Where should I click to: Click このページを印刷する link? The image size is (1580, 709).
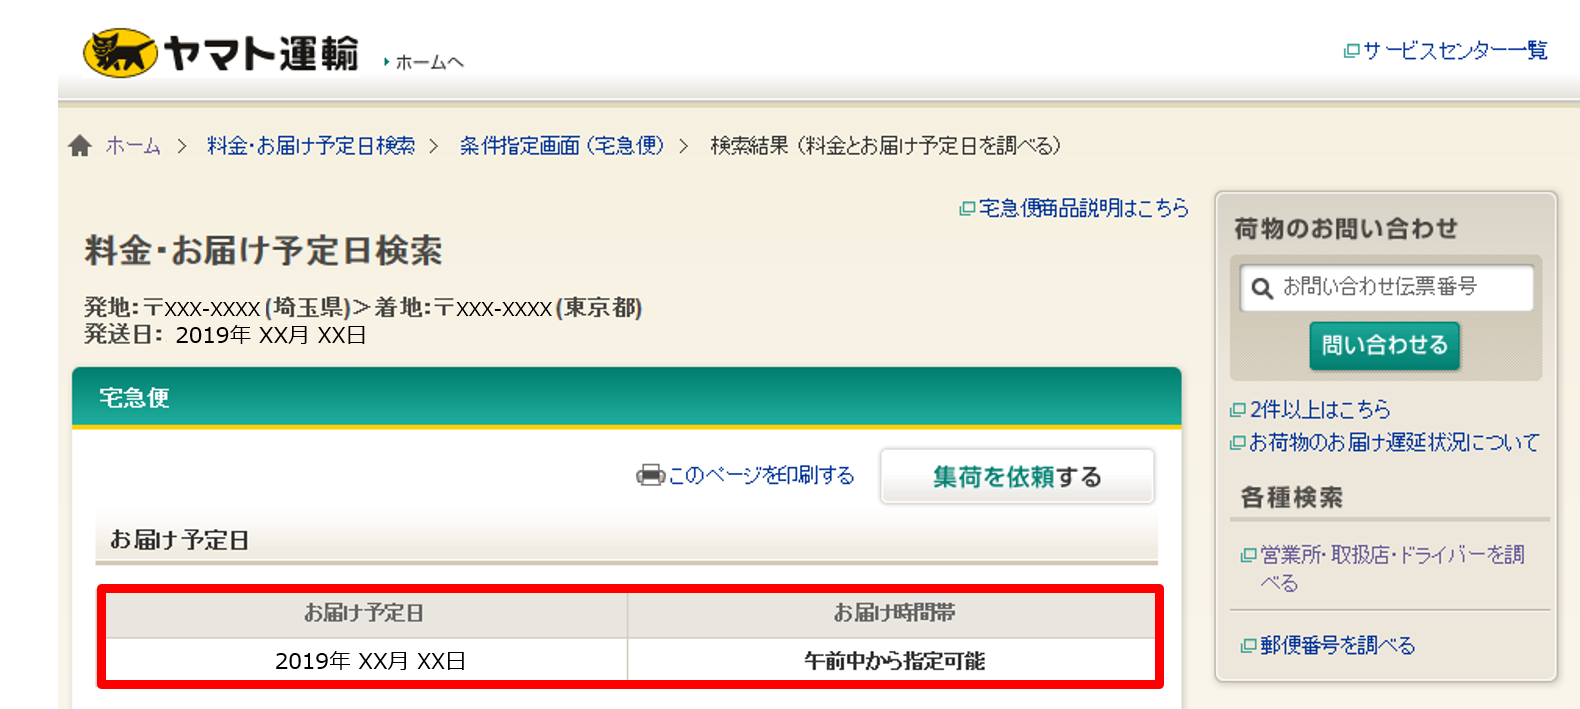pos(761,475)
